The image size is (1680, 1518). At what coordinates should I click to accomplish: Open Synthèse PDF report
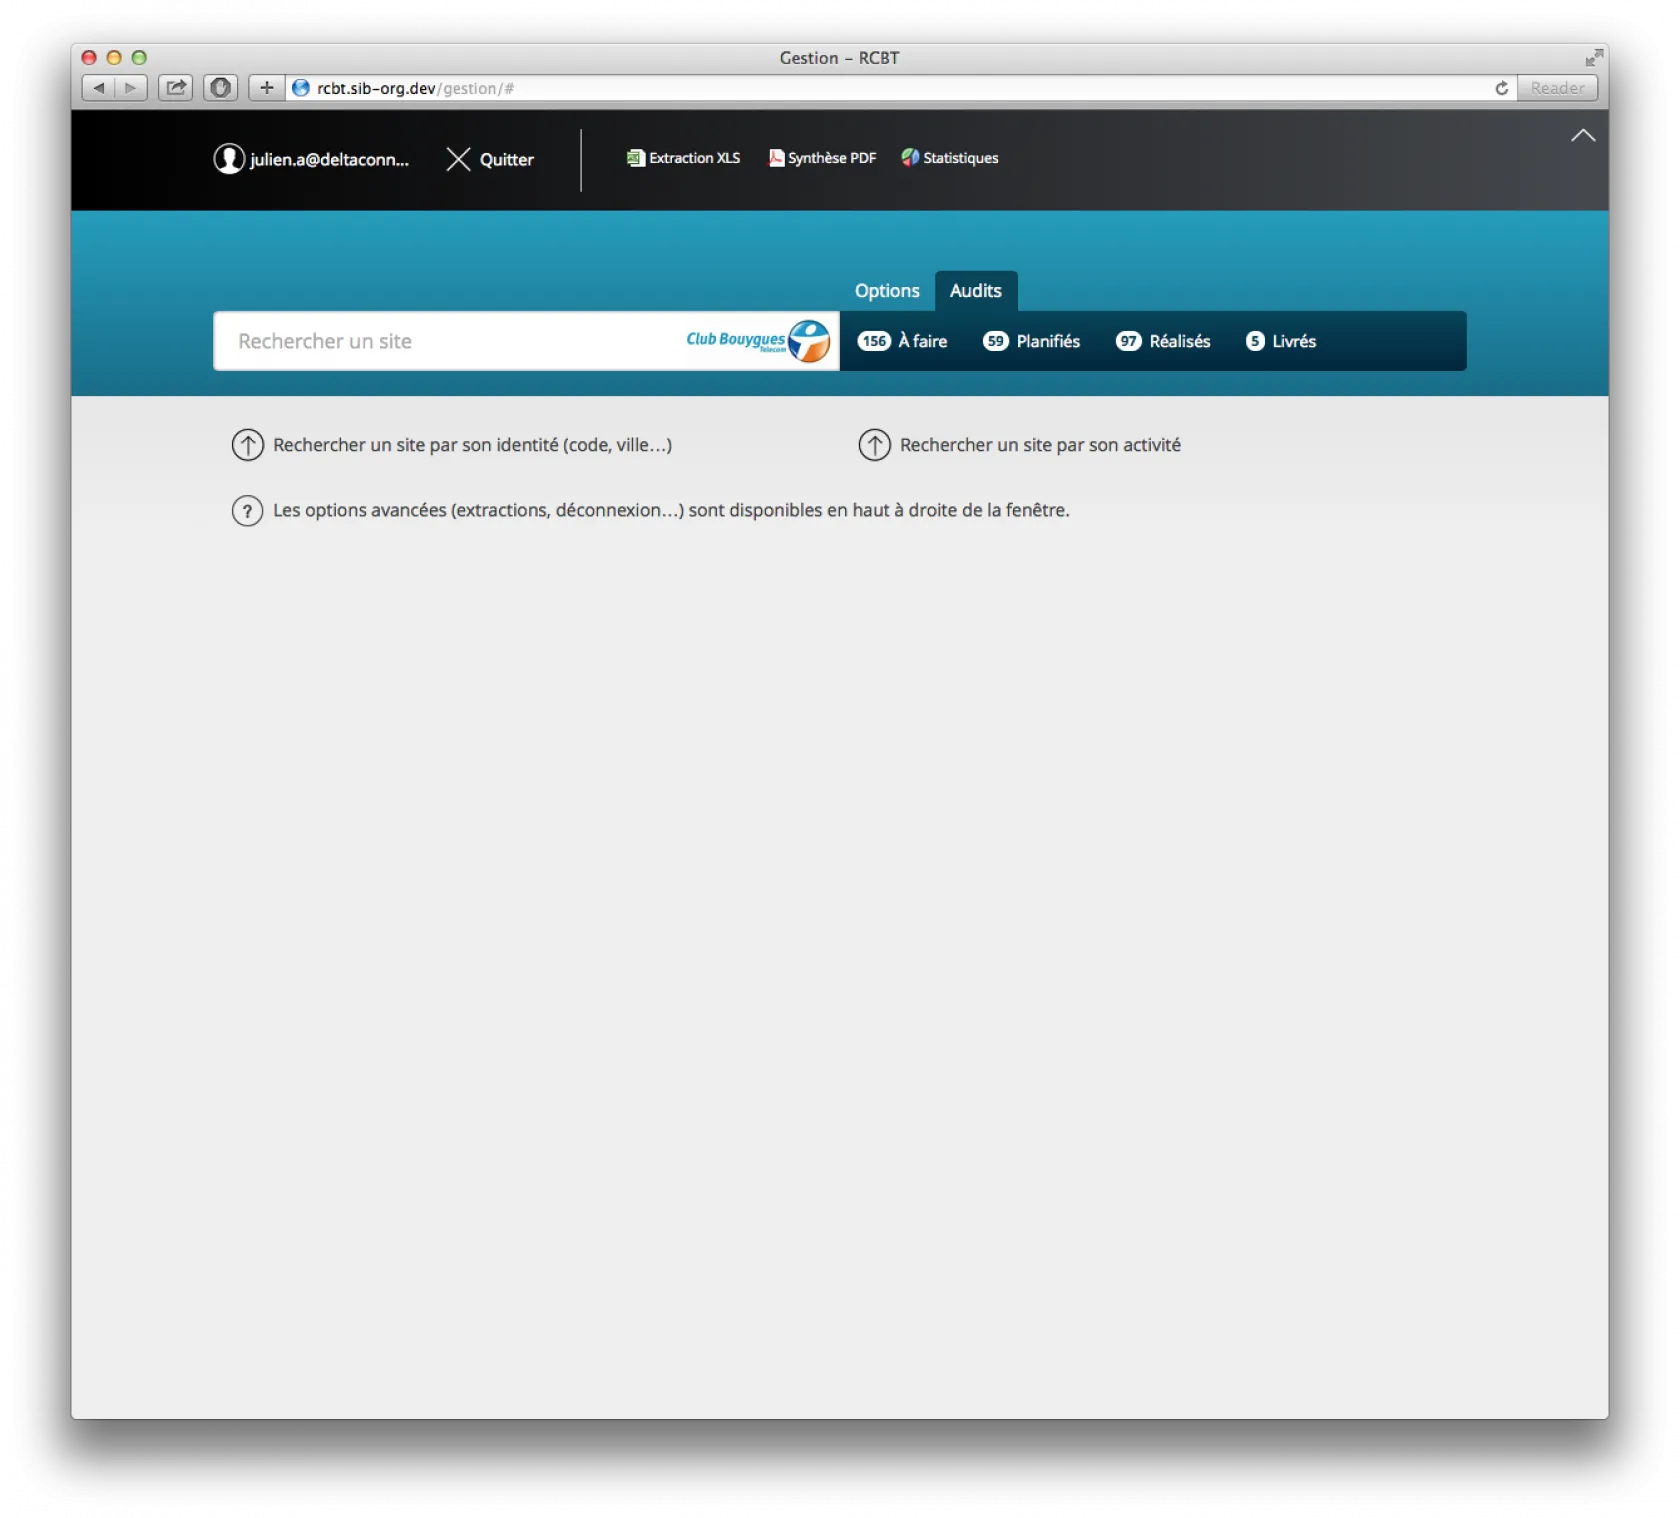pyautogui.click(x=822, y=158)
